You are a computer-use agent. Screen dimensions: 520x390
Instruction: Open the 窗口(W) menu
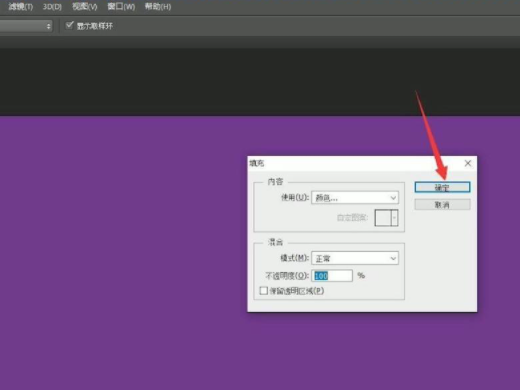click(x=121, y=7)
